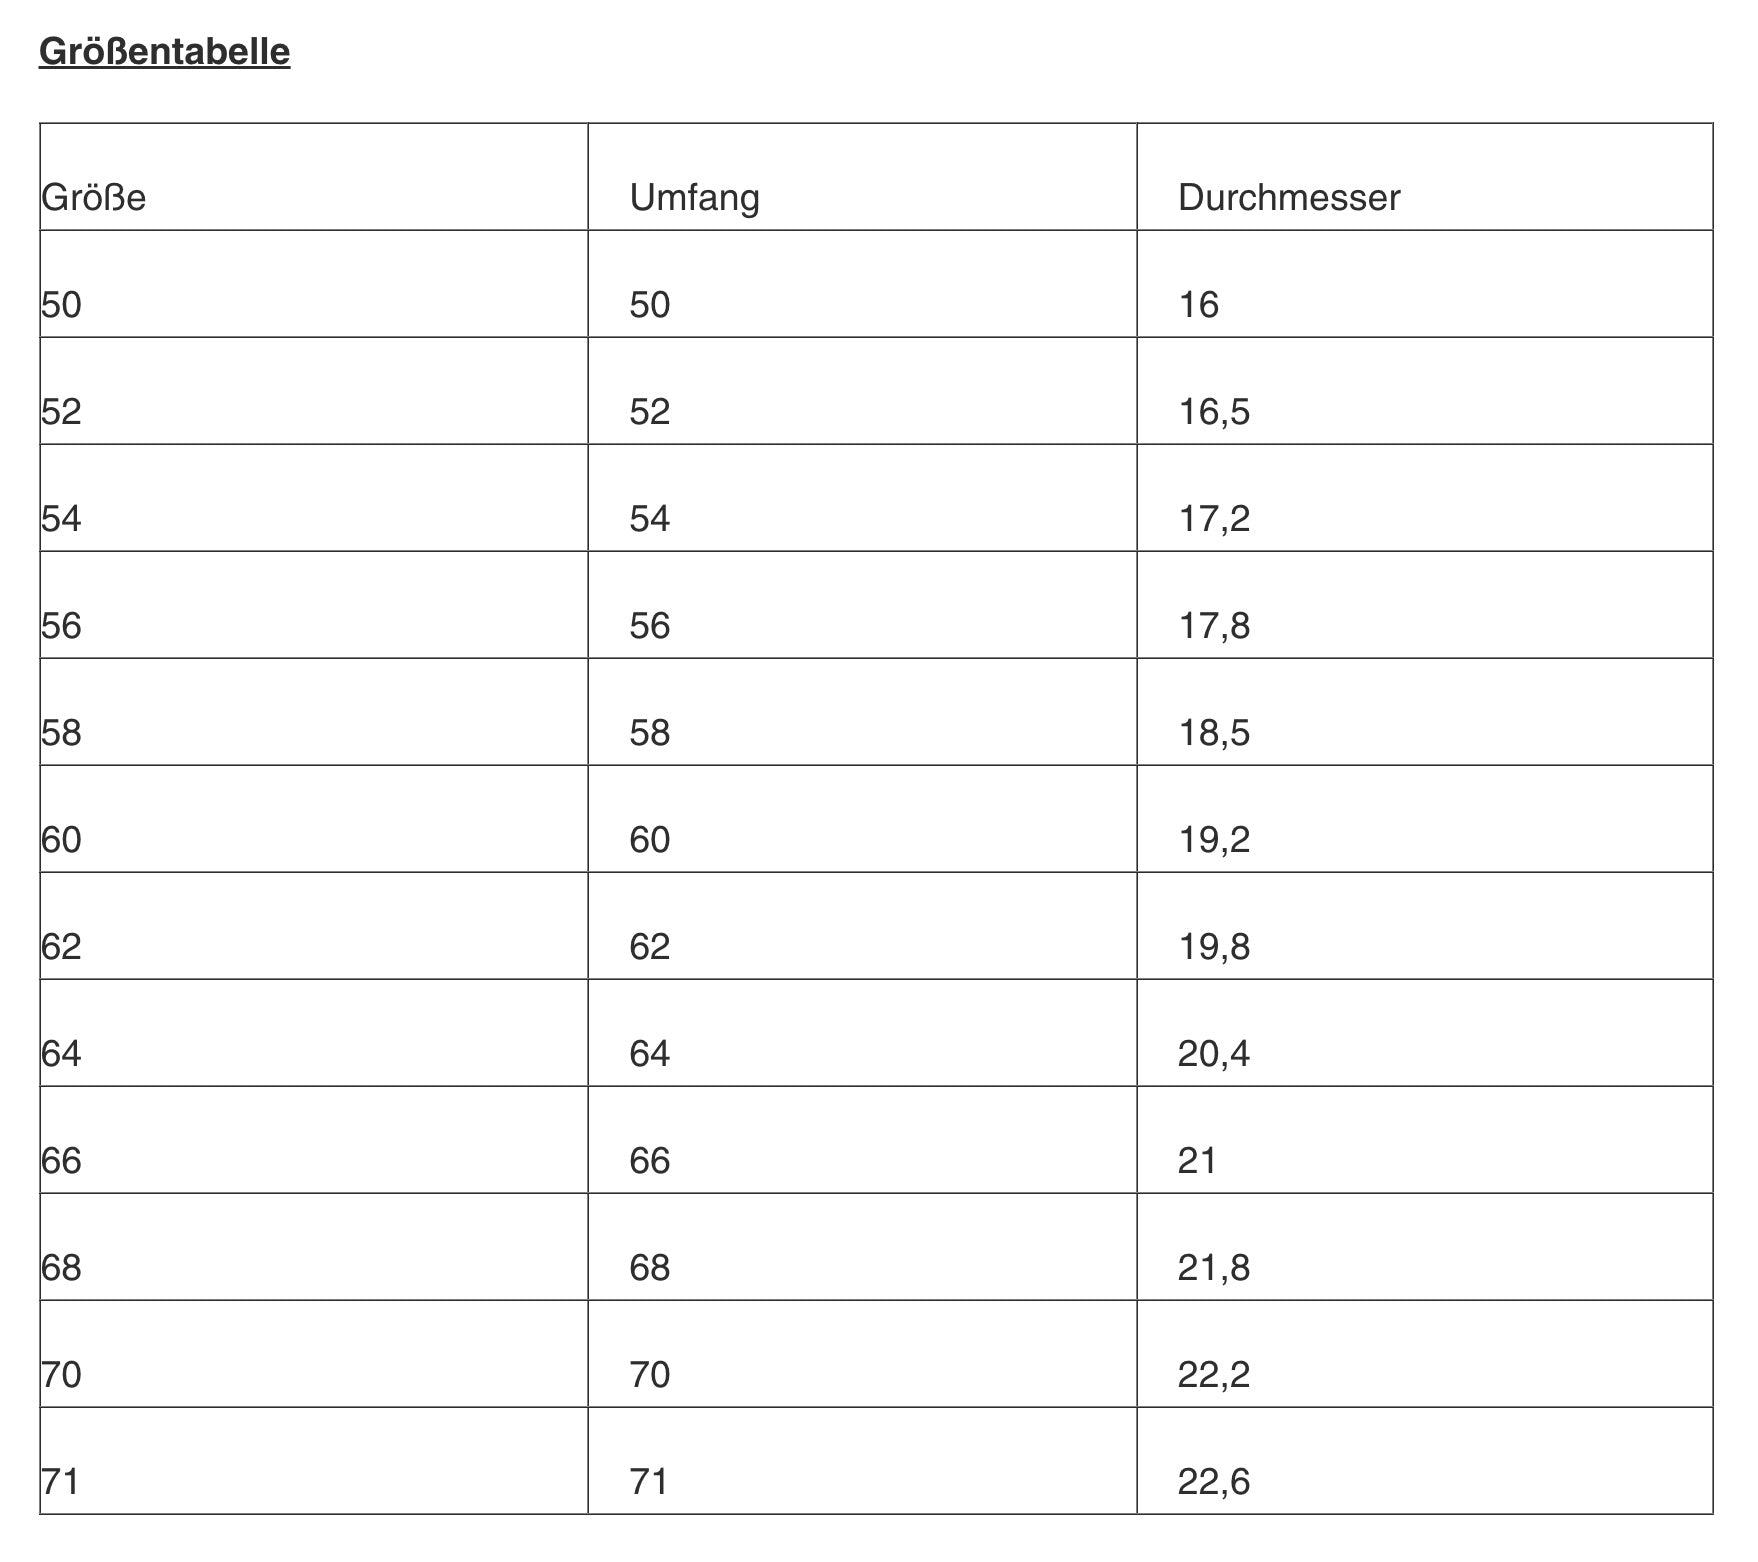The height and width of the screenshot is (1562, 1758).
Task: Click diameter value 22,2
Action: [1213, 1375]
